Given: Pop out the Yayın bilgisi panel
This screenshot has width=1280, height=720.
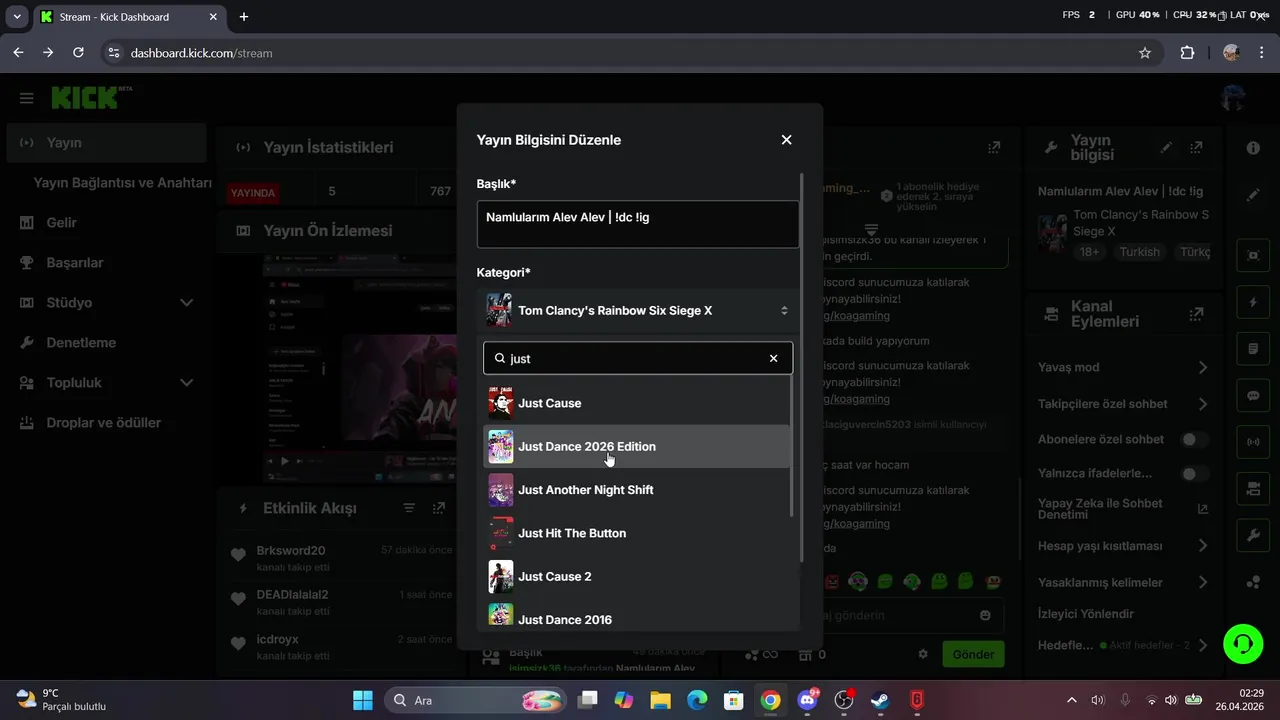Looking at the screenshot, I should (x=1196, y=147).
